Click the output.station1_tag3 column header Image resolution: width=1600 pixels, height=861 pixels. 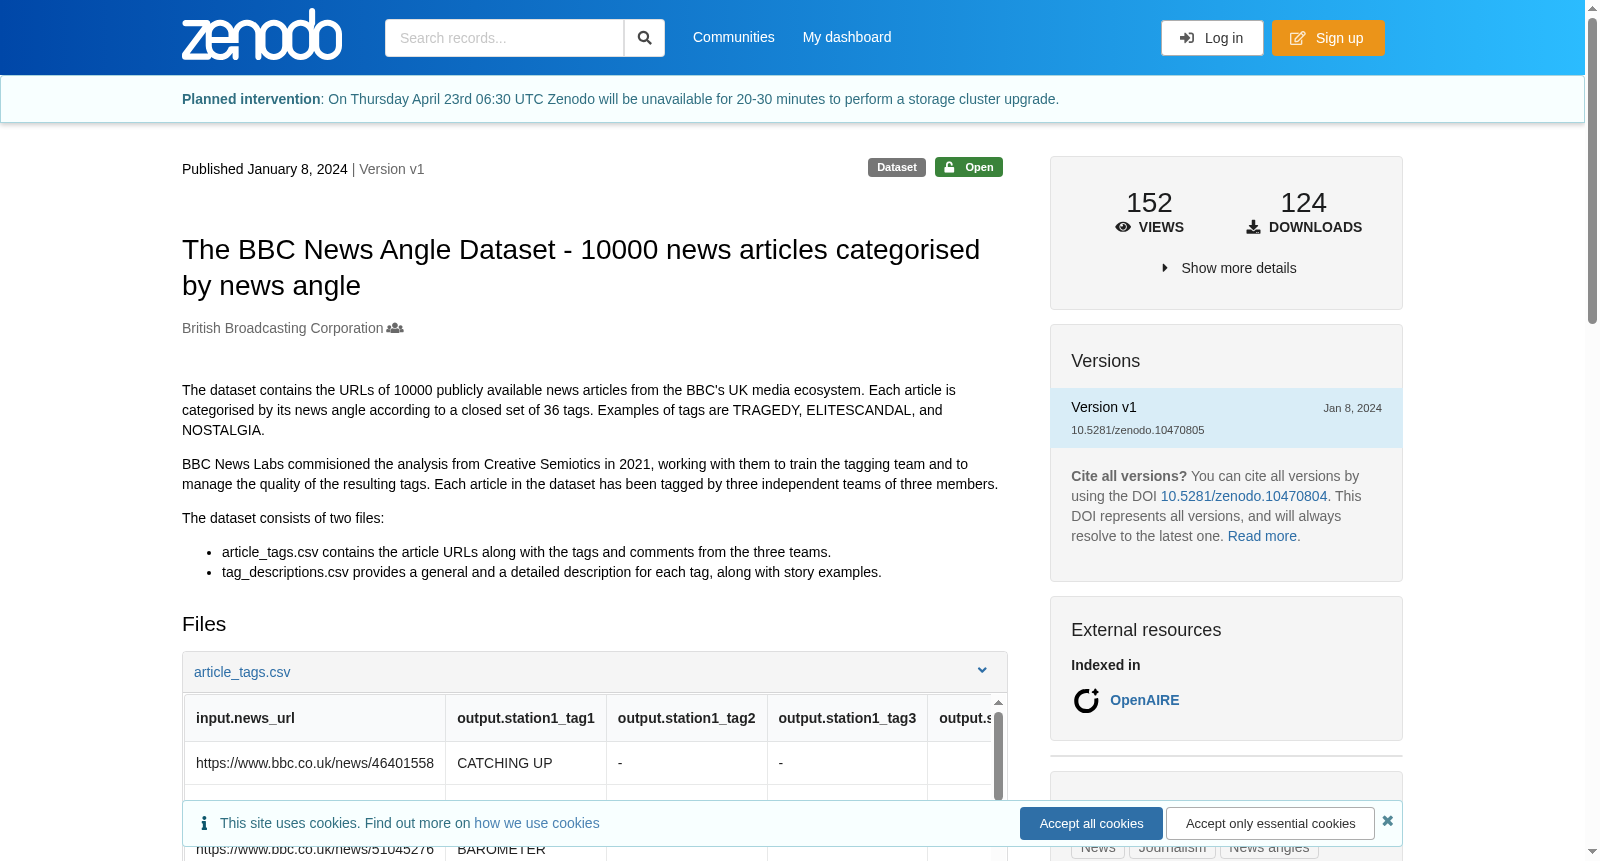(847, 718)
